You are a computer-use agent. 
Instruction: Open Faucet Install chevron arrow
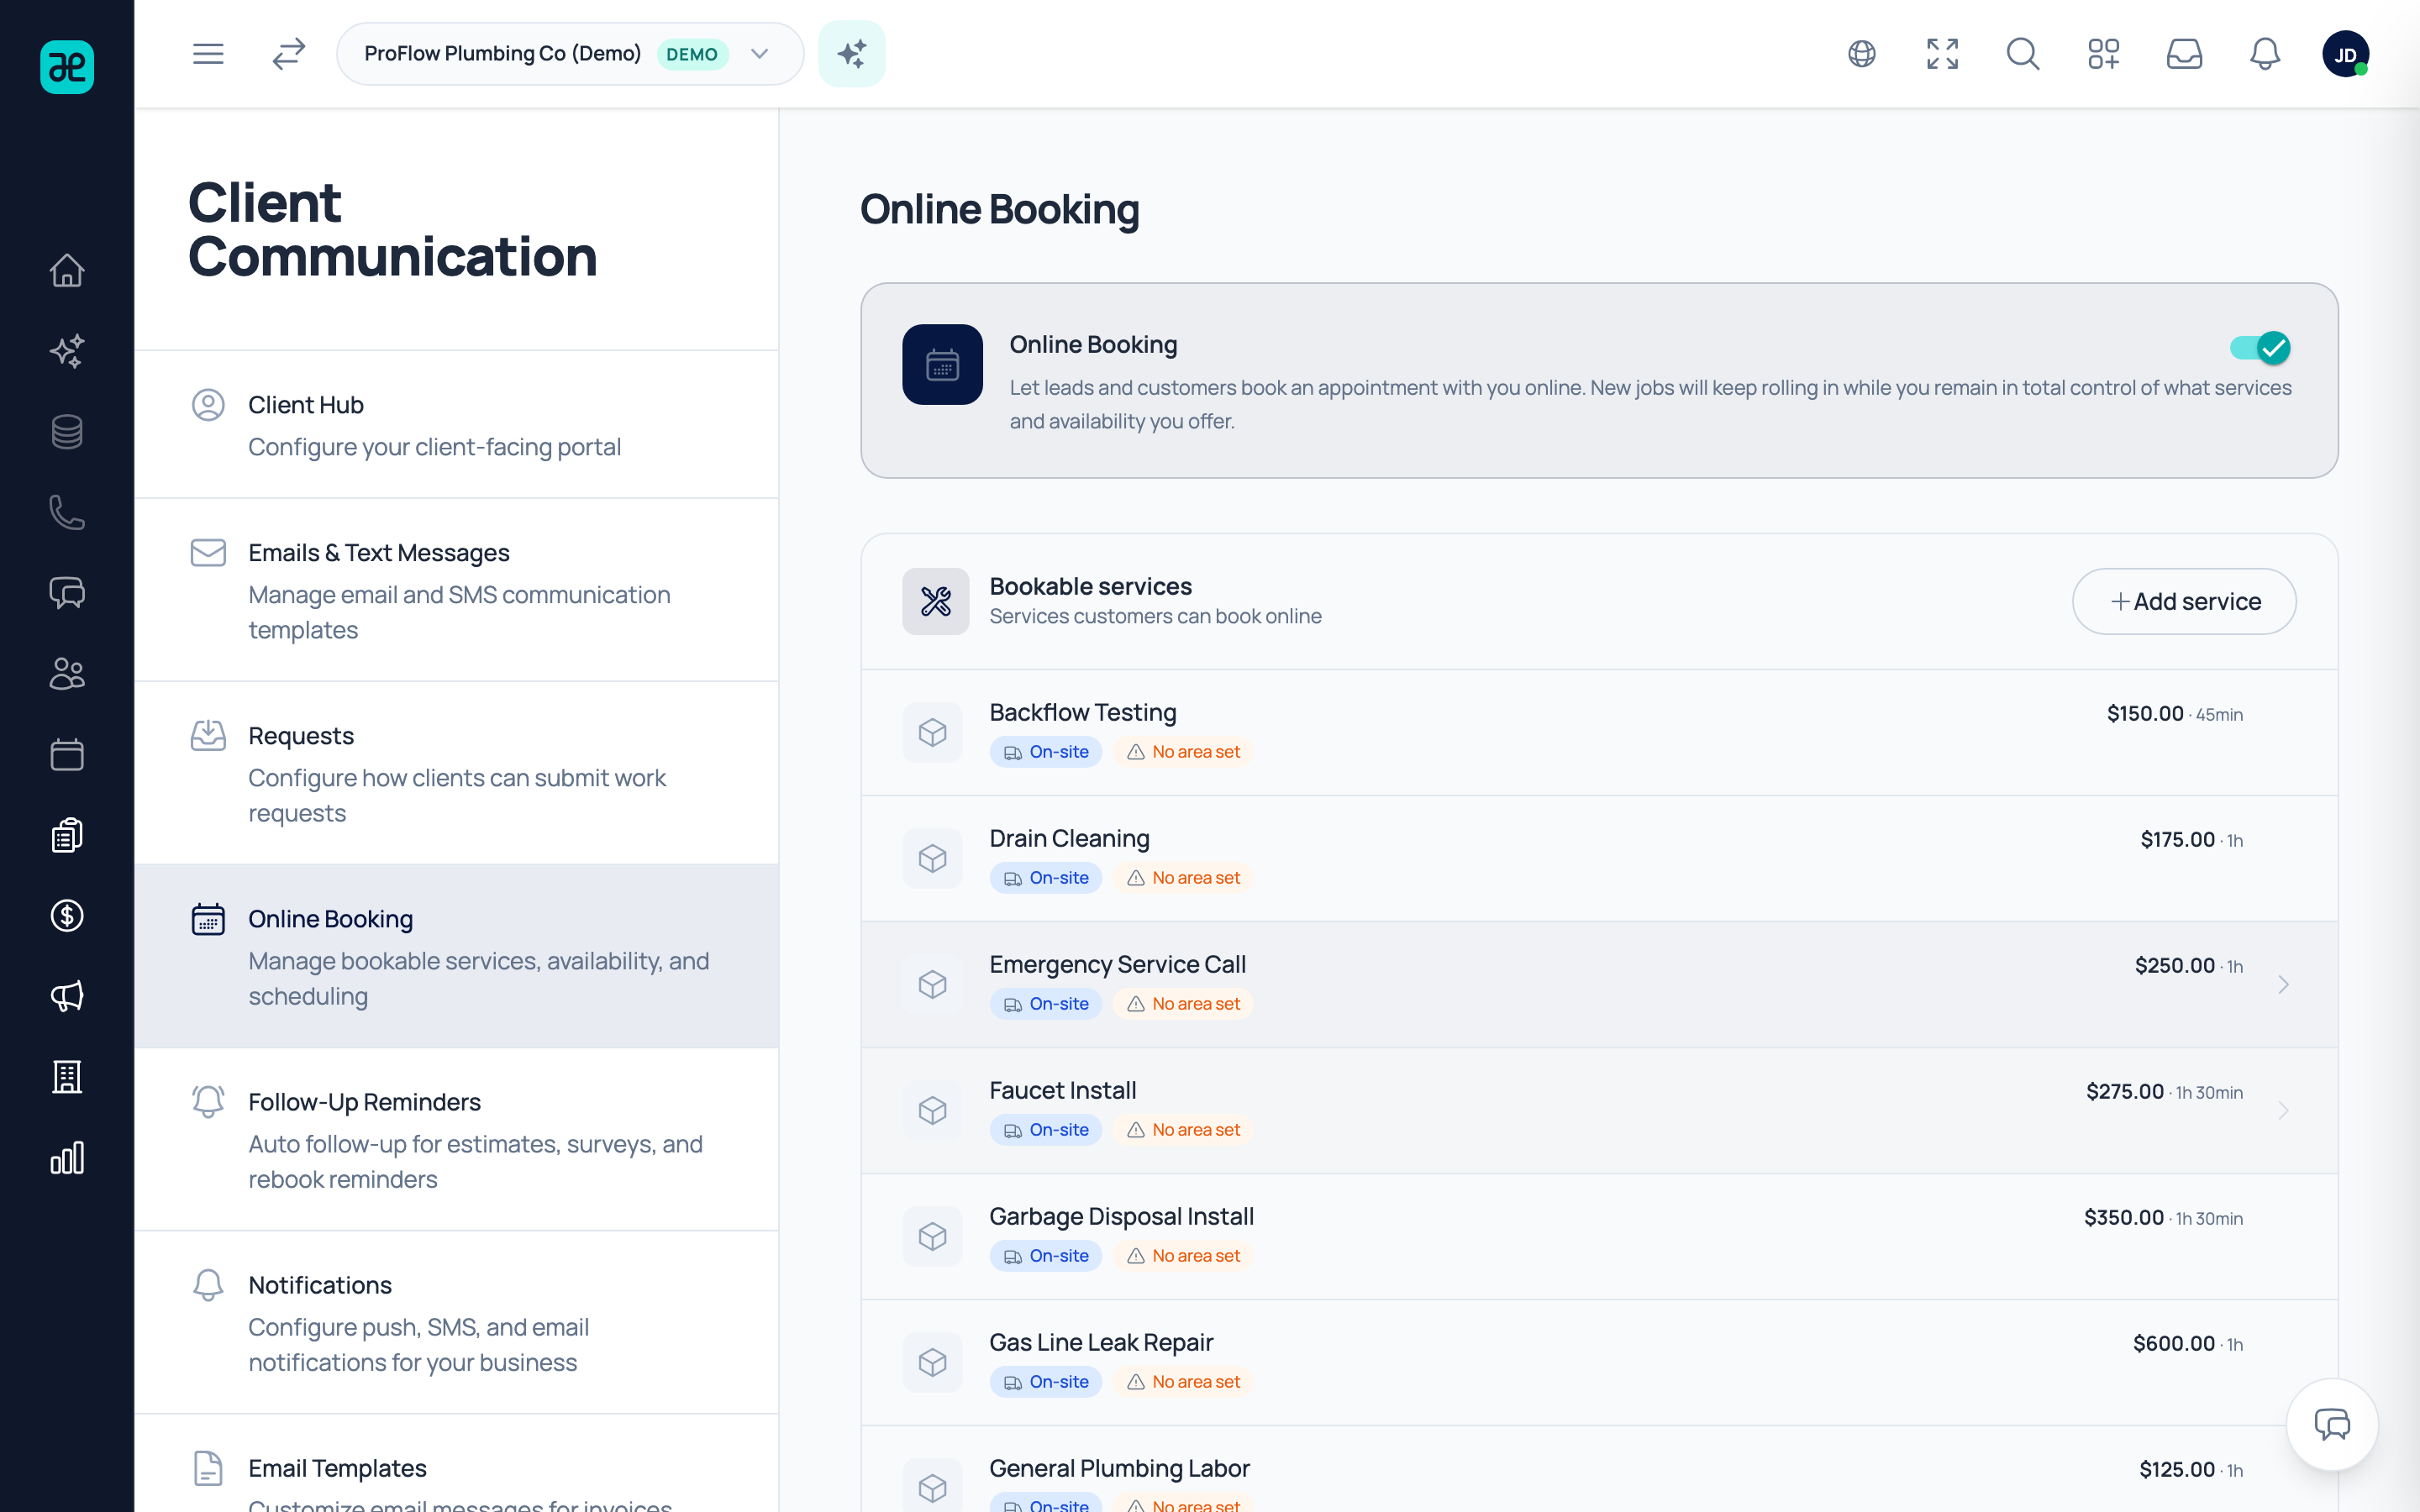click(x=2283, y=1111)
